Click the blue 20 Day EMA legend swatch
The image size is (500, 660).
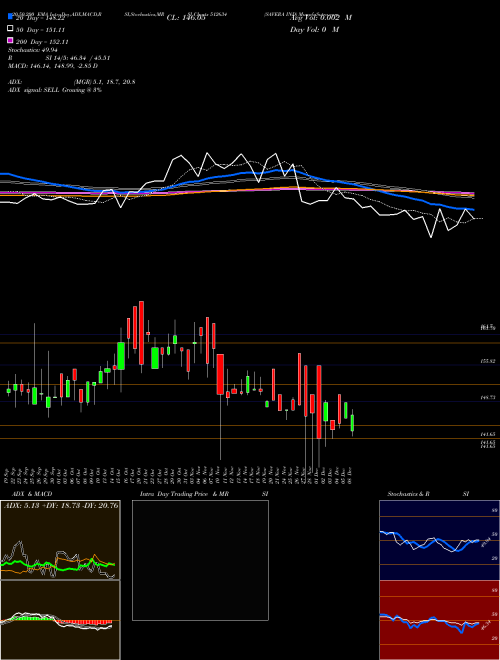11,16
